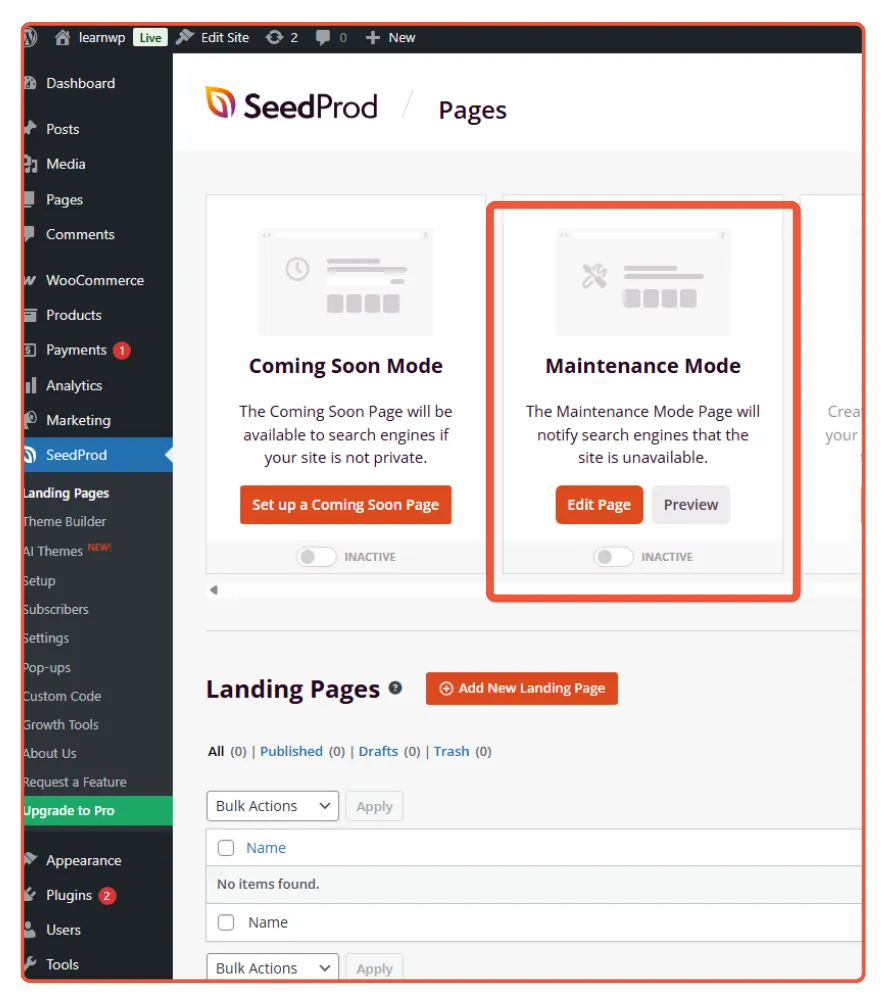Viewport: 889px width, 1005px height.
Task: Click the Add New Landing Page button
Action: [x=521, y=688]
